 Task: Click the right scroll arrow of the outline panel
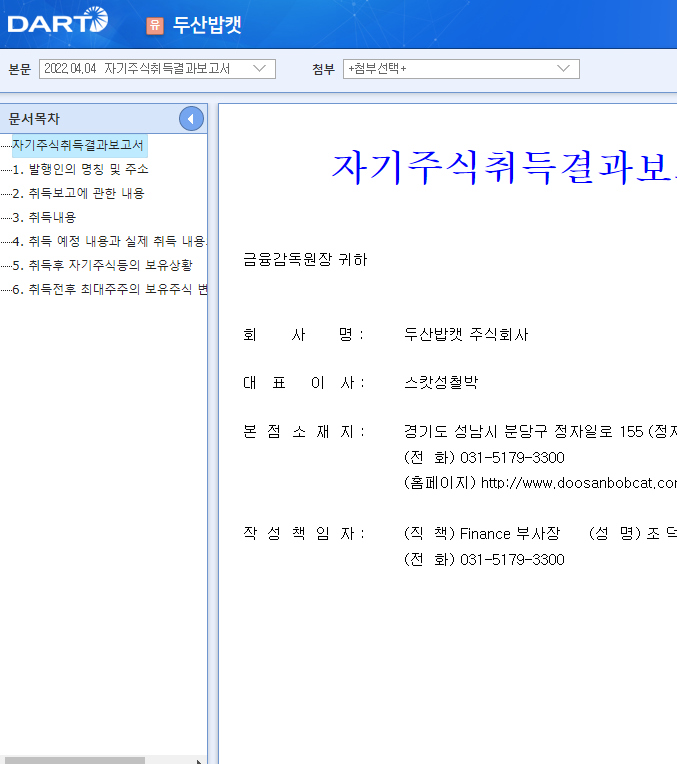coord(198,761)
